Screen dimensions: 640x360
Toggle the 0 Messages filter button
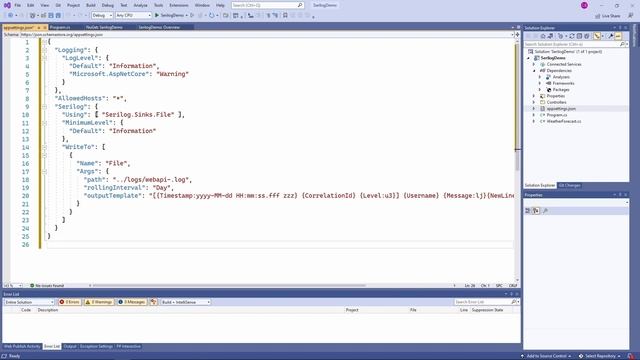pos(131,302)
